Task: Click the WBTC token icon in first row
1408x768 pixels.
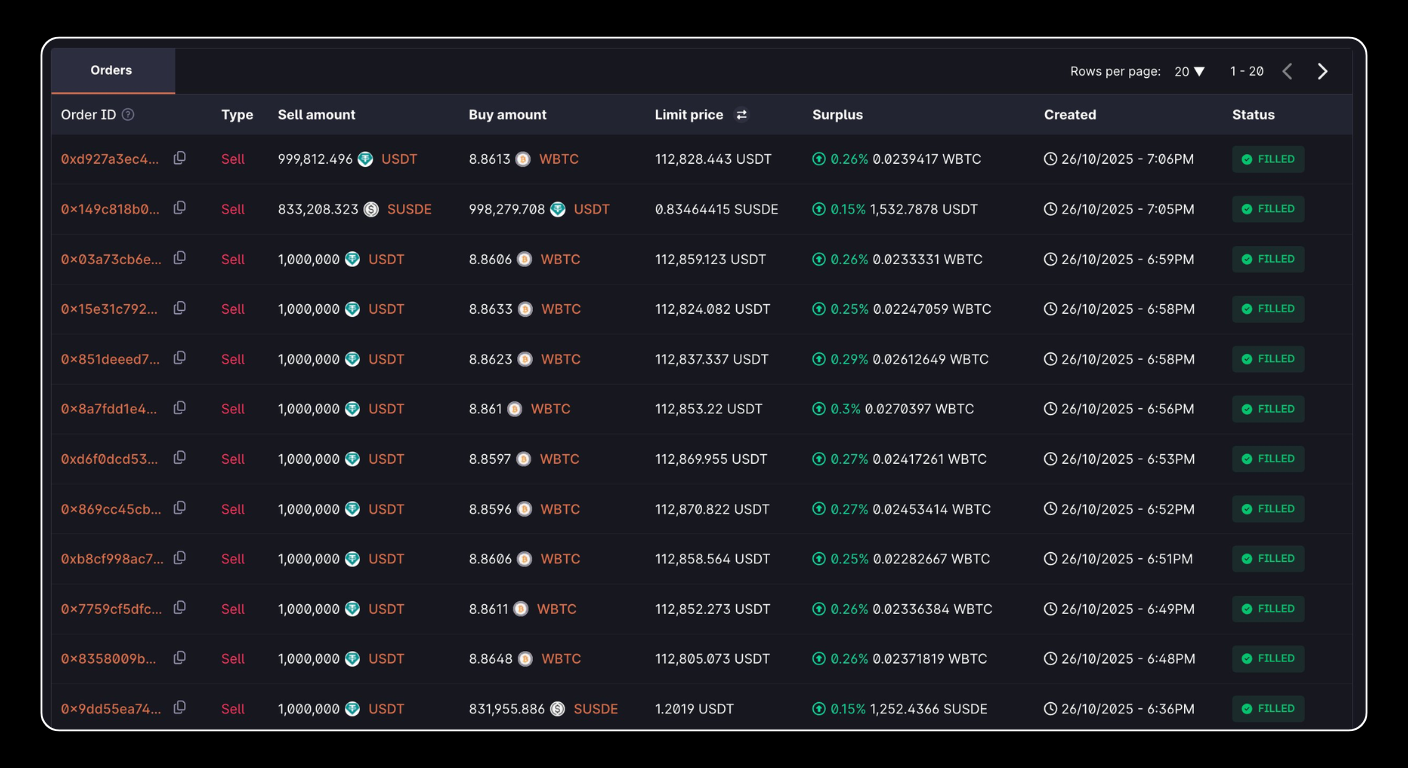Action: (x=523, y=159)
